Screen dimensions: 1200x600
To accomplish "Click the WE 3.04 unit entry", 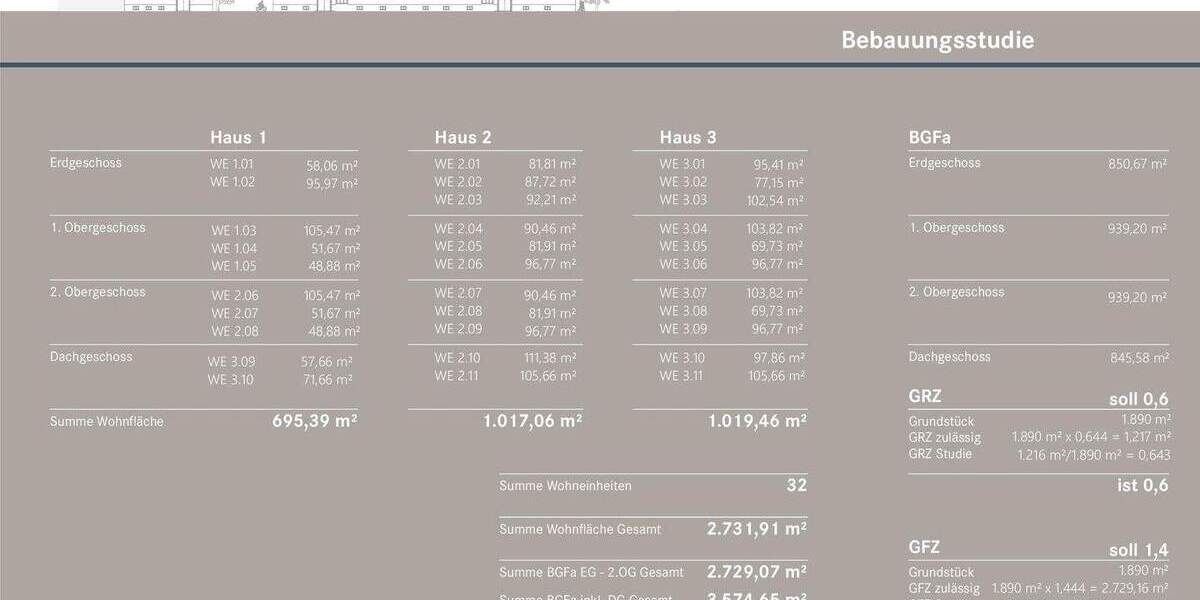I will click(x=683, y=229).
